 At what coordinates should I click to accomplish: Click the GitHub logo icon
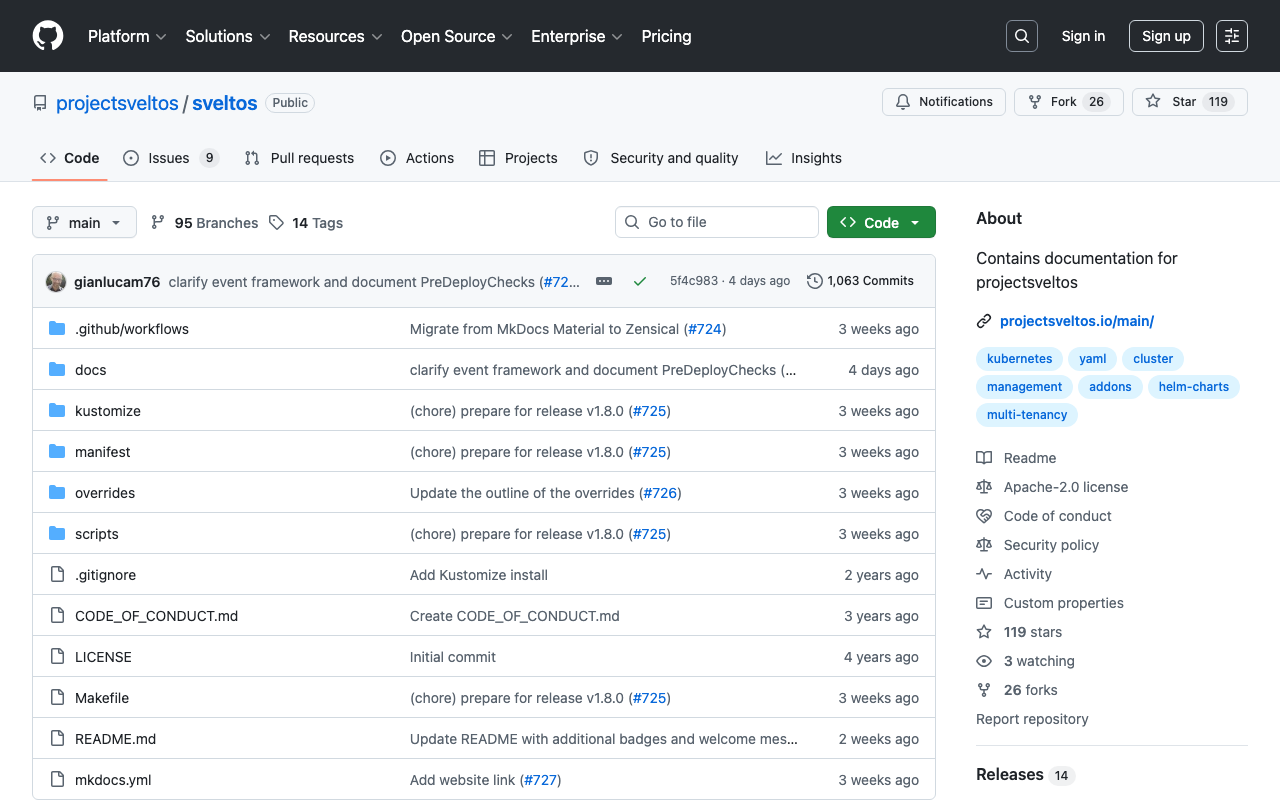coord(48,36)
